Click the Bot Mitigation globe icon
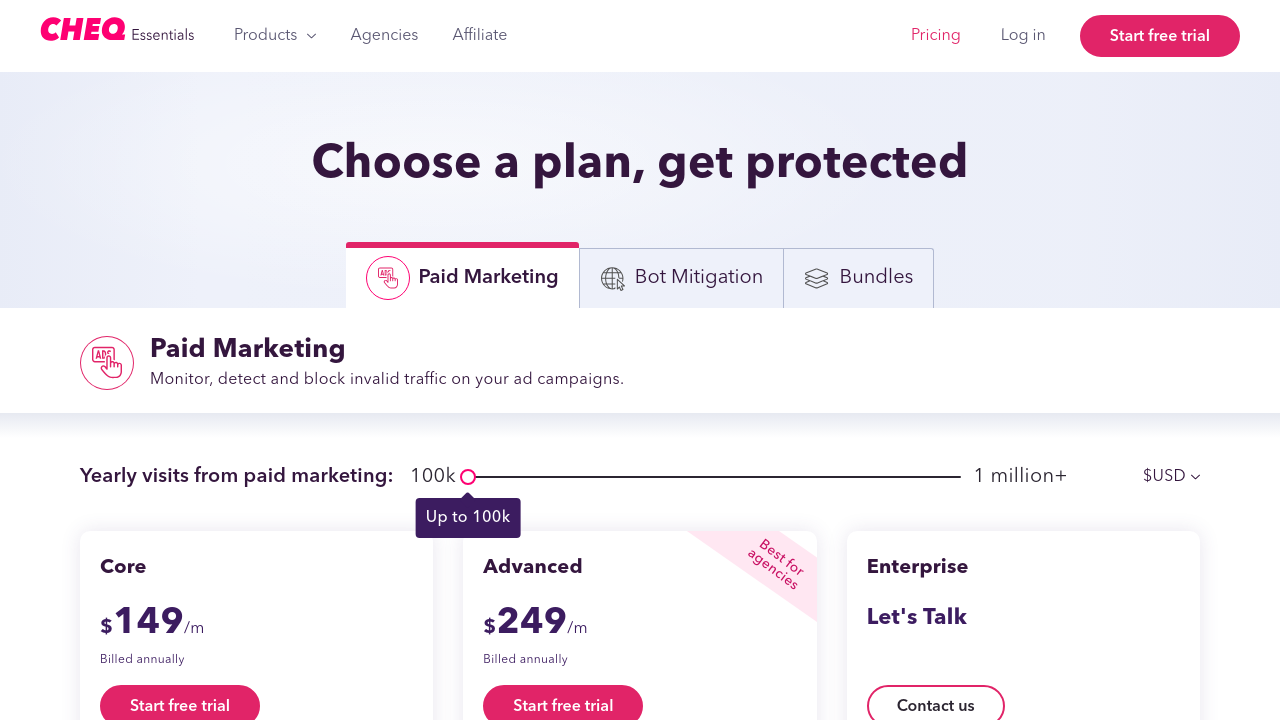Viewport: 1280px width, 720px height. tap(613, 279)
